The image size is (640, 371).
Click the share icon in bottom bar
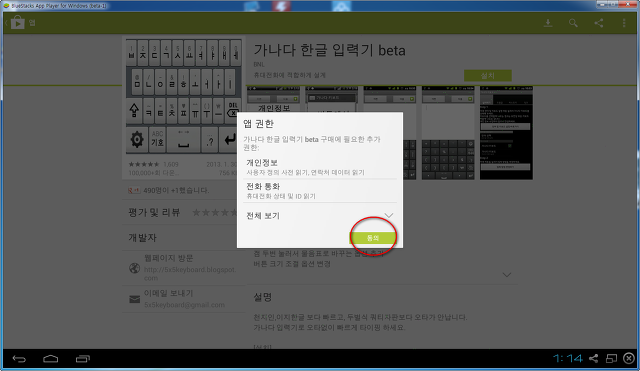click(x=593, y=358)
